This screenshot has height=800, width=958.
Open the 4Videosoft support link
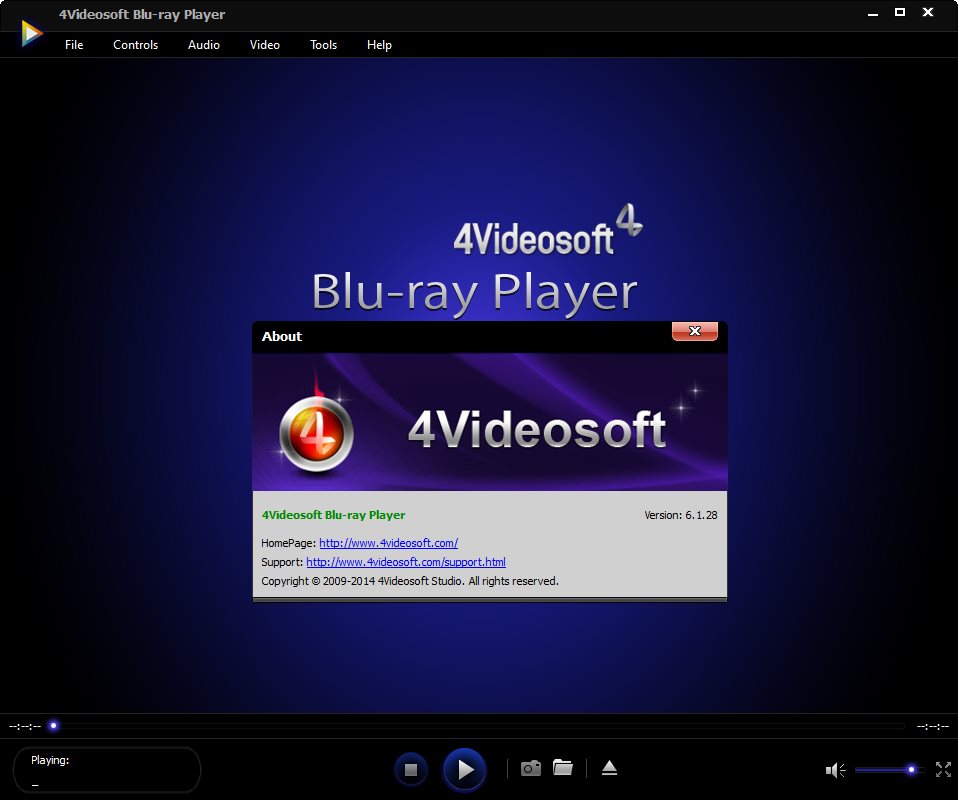coord(406,562)
